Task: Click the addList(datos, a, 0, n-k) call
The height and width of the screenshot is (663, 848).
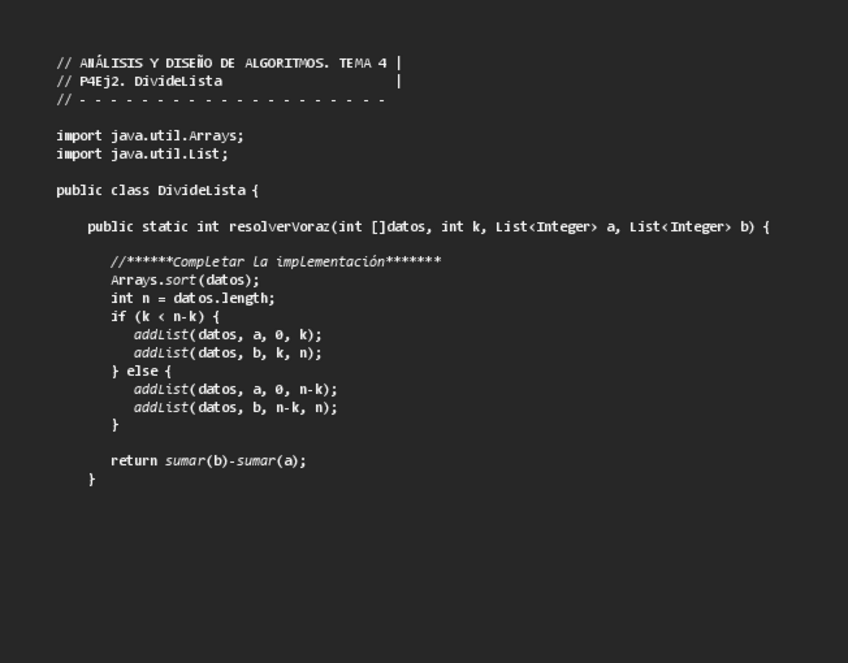Action: coord(236,389)
